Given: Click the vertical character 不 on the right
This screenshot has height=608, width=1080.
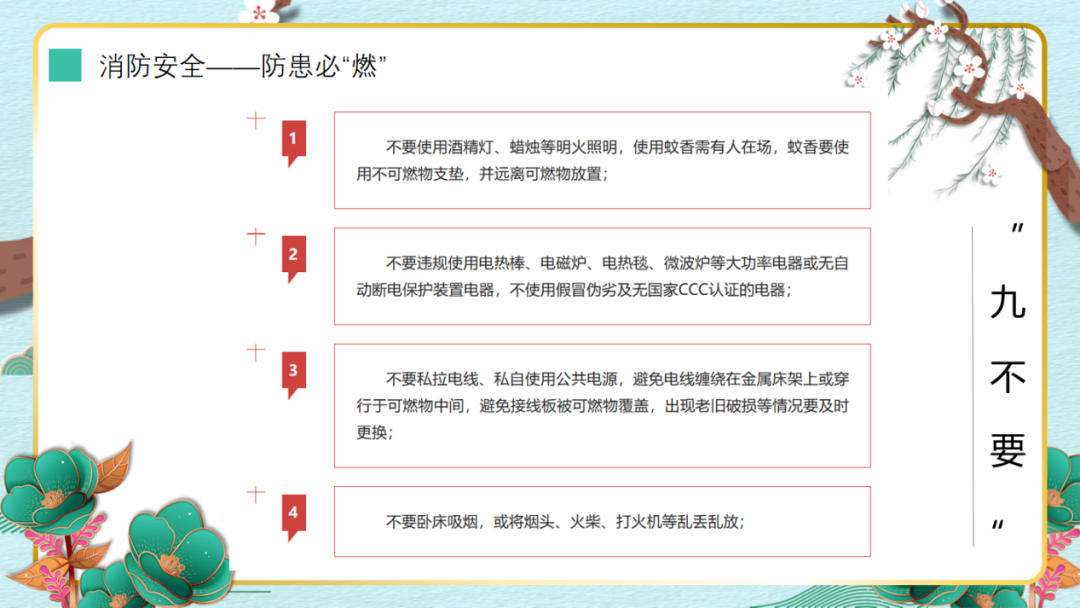Looking at the screenshot, I should point(1008,376).
